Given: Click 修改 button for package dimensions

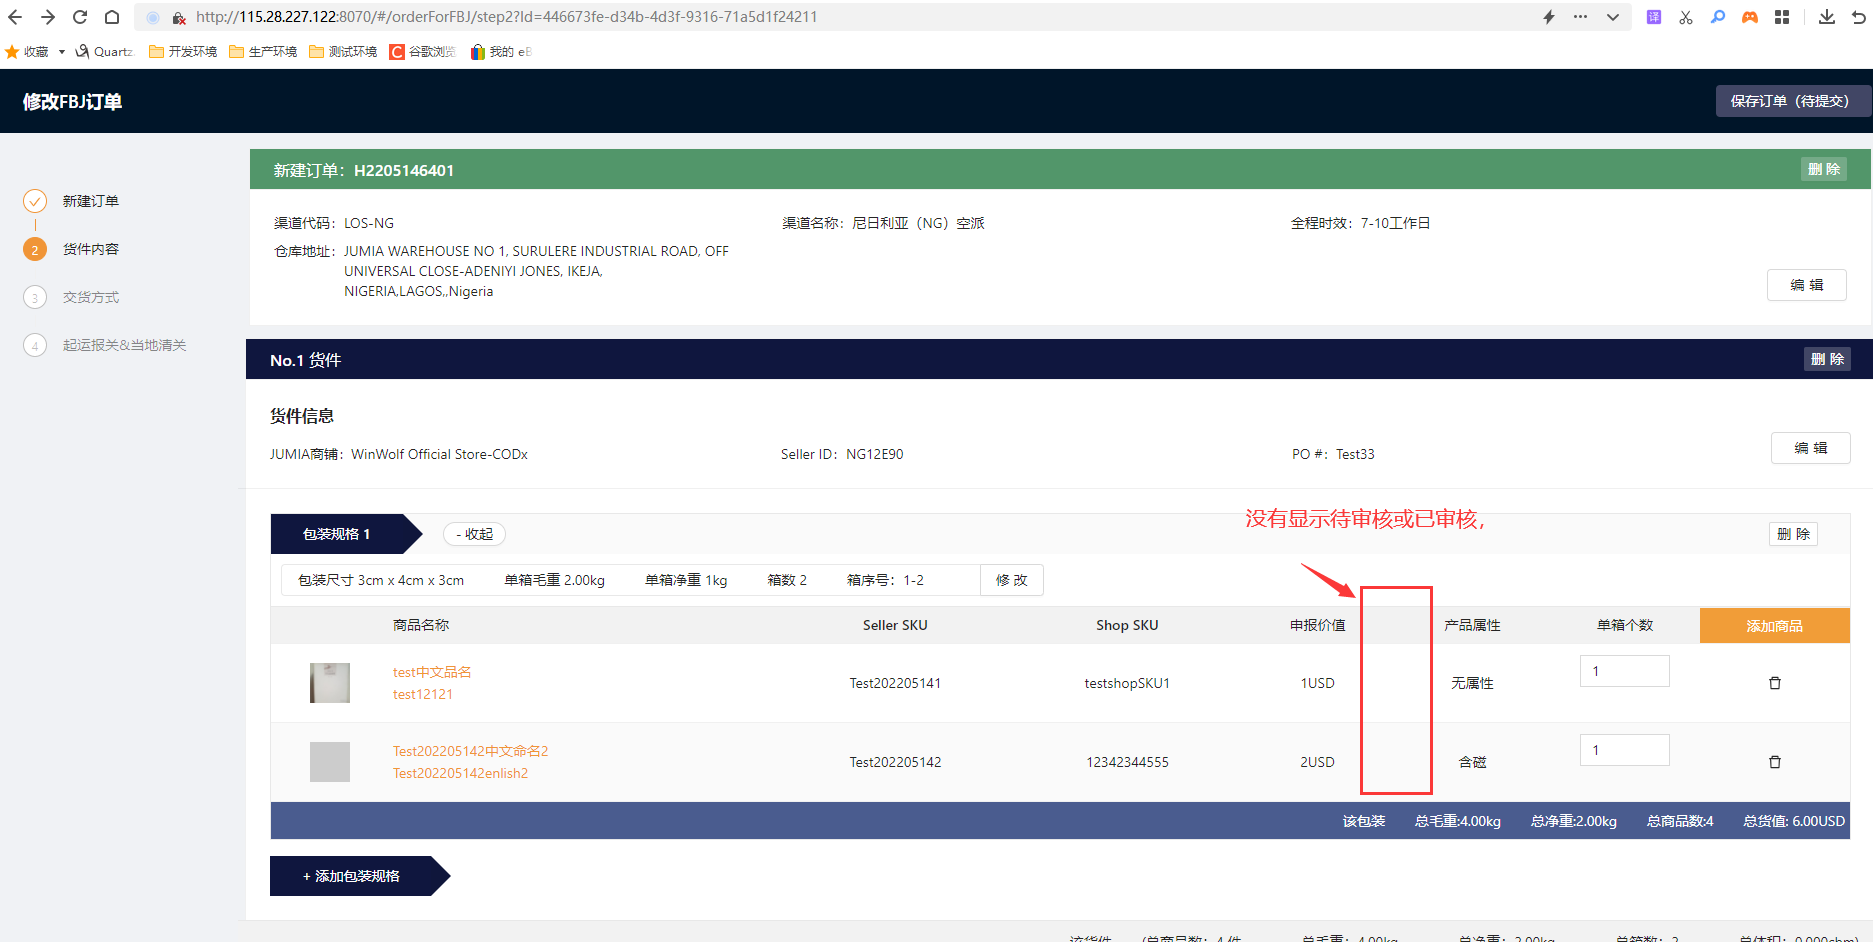Looking at the screenshot, I should point(1011,580).
